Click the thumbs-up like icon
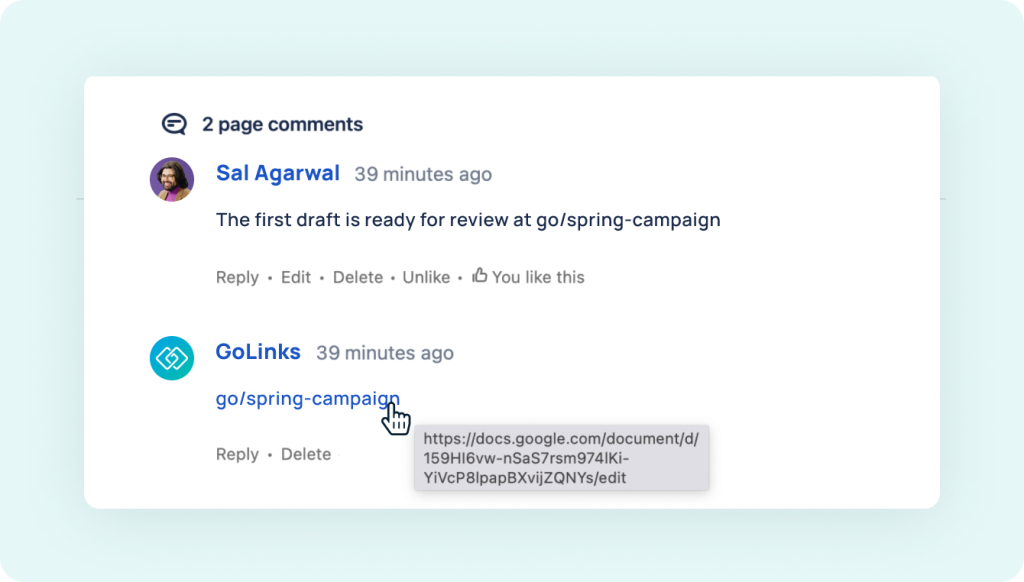 tap(479, 275)
